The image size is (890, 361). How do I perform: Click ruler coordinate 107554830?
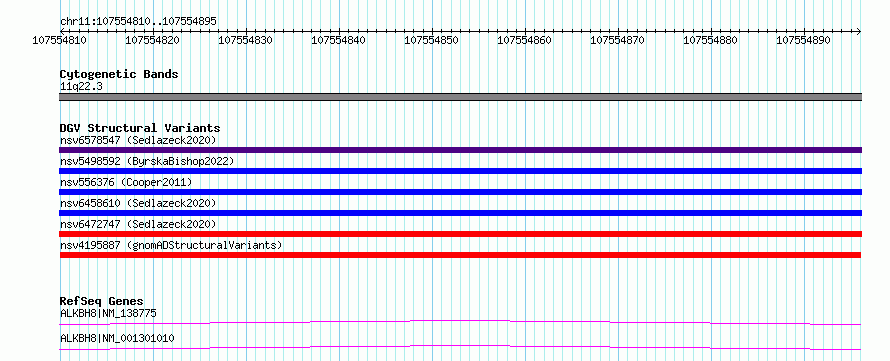[246, 40]
